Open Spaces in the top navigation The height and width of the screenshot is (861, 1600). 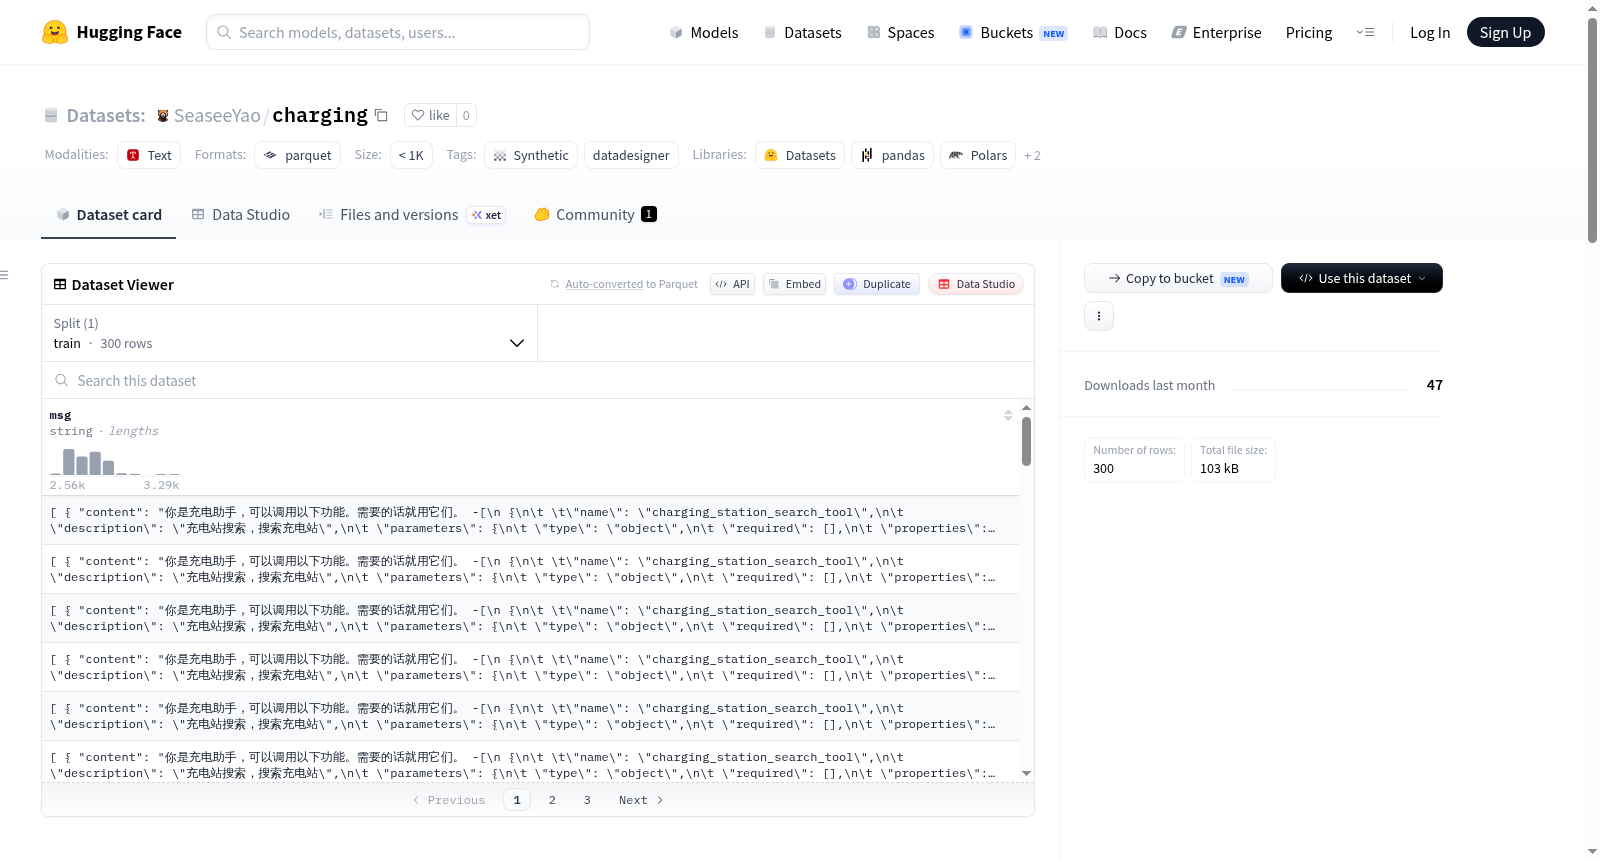(901, 32)
